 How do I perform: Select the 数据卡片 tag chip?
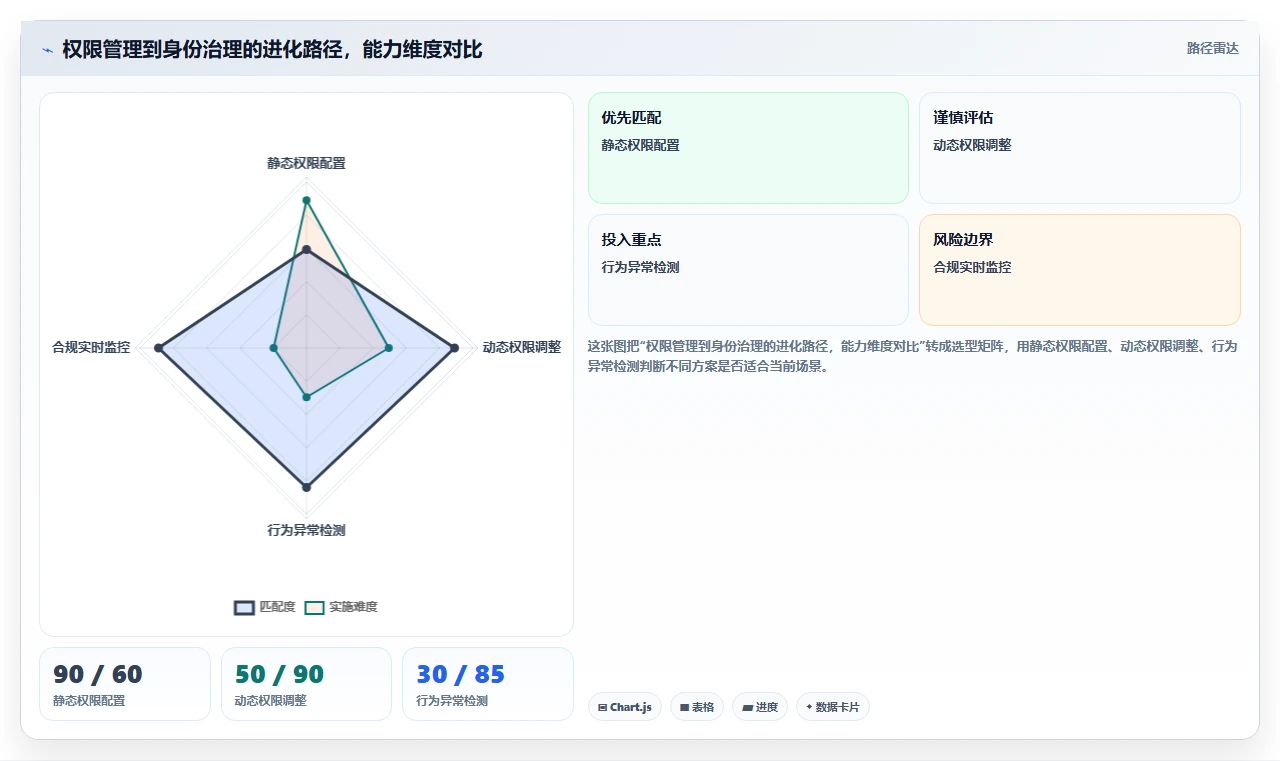tap(833, 707)
